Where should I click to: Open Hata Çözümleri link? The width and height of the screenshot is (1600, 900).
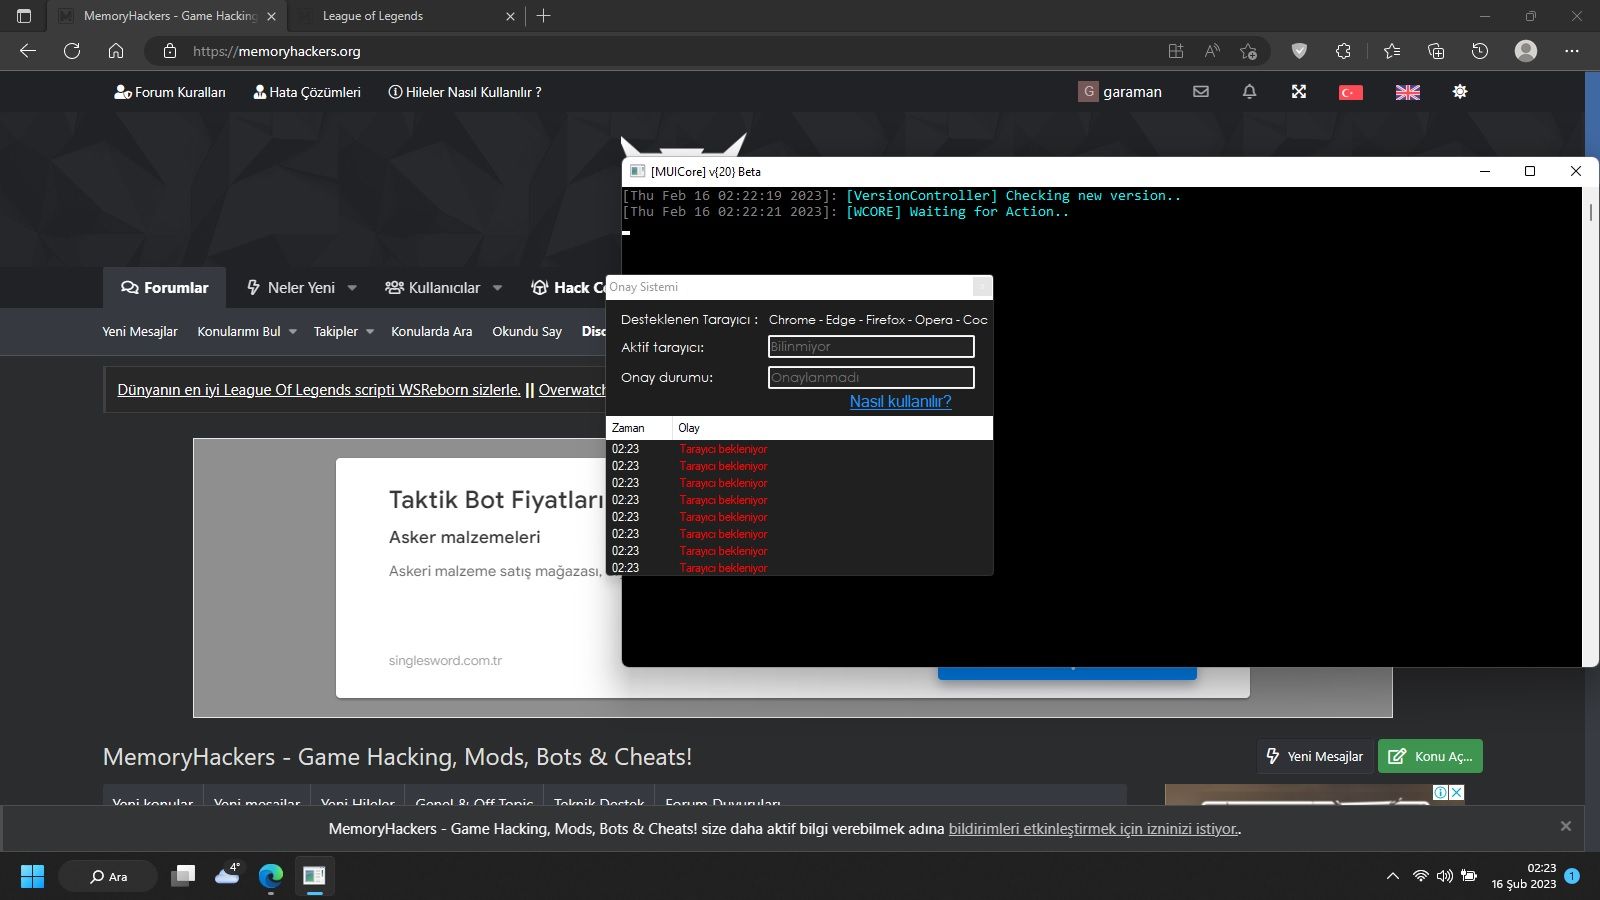307,92
